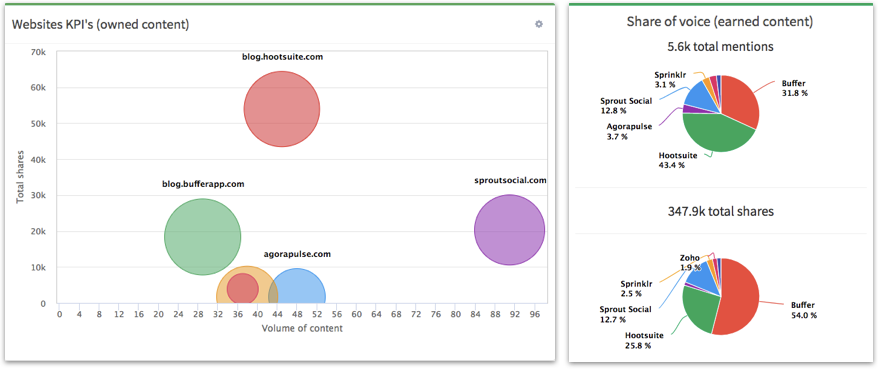Open the Websites KPI's settings gear
This screenshot has width=878, height=369.
(539, 24)
